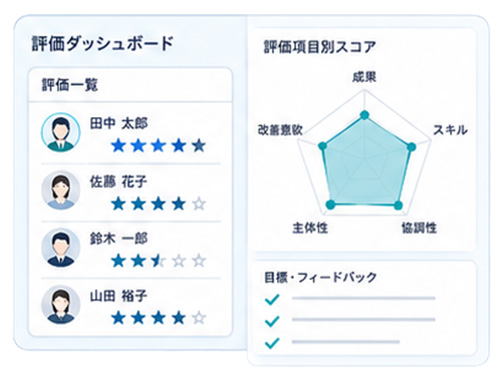The width and height of the screenshot is (500, 378).
Task: Toggle the first feedback checkmark
Action: tap(272, 299)
